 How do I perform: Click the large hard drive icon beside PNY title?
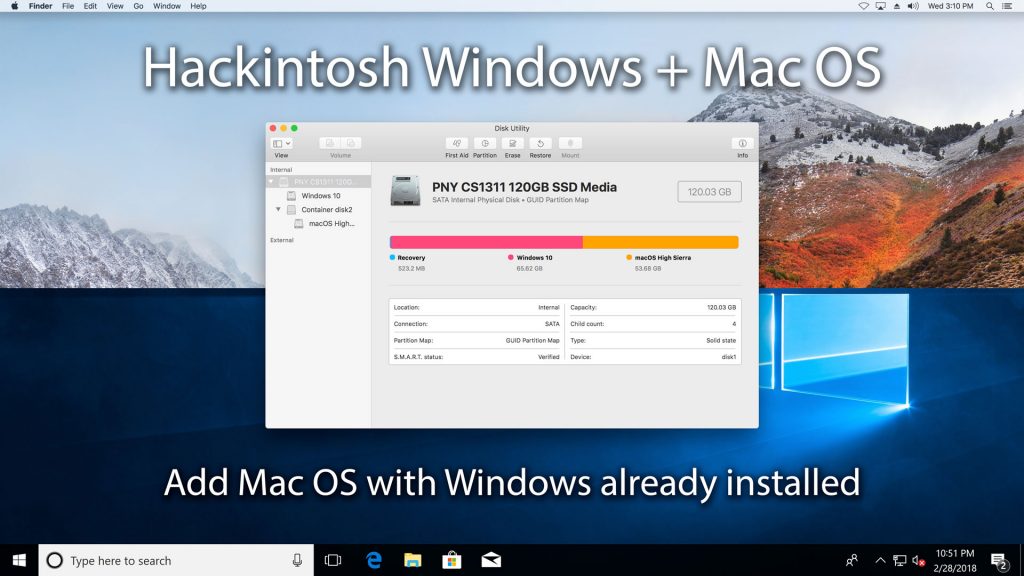point(405,191)
